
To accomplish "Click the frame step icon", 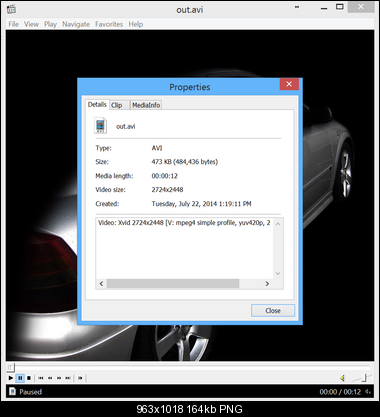I will coord(80,378).
